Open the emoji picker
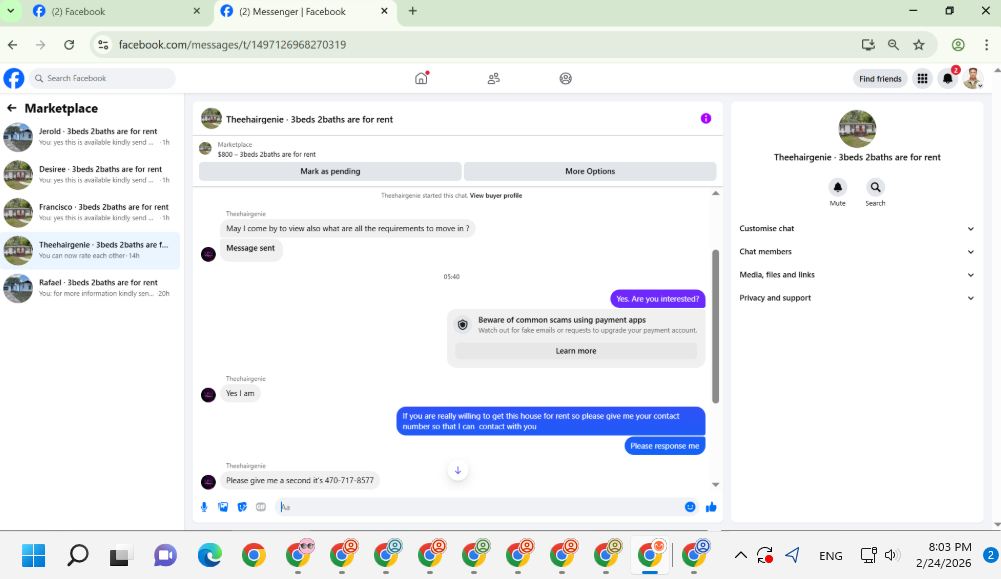 [x=690, y=507]
